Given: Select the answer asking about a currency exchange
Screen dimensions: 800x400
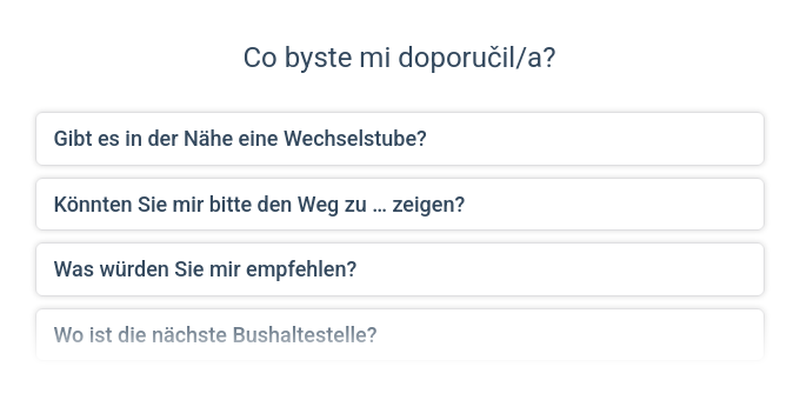Looking at the screenshot, I should tap(400, 138).
